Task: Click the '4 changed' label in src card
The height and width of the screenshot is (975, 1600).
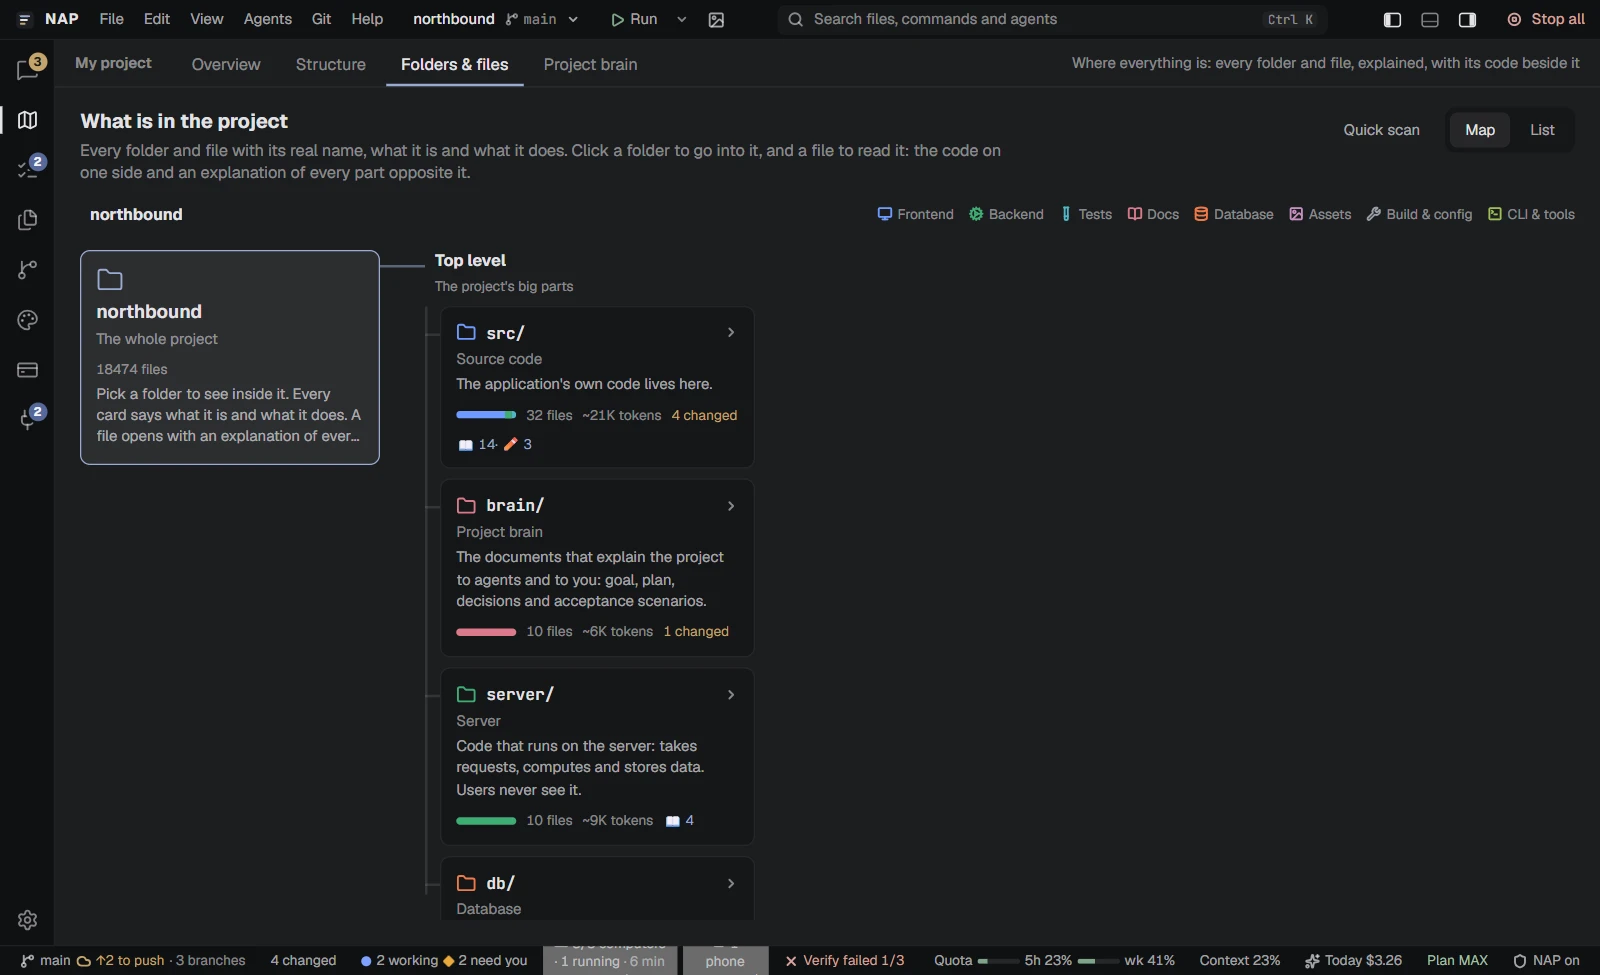Action: (x=704, y=415)
